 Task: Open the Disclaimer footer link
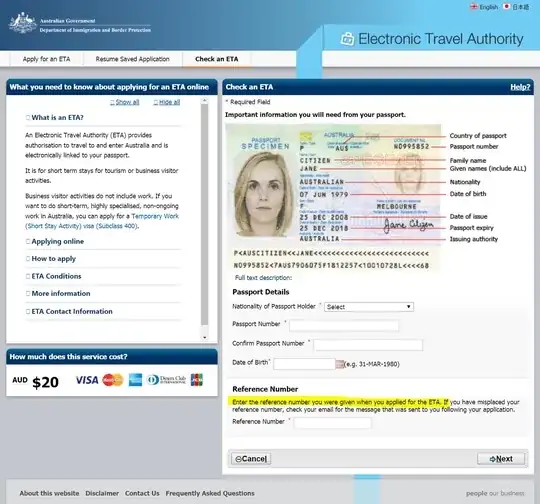(x=102, y=493)
